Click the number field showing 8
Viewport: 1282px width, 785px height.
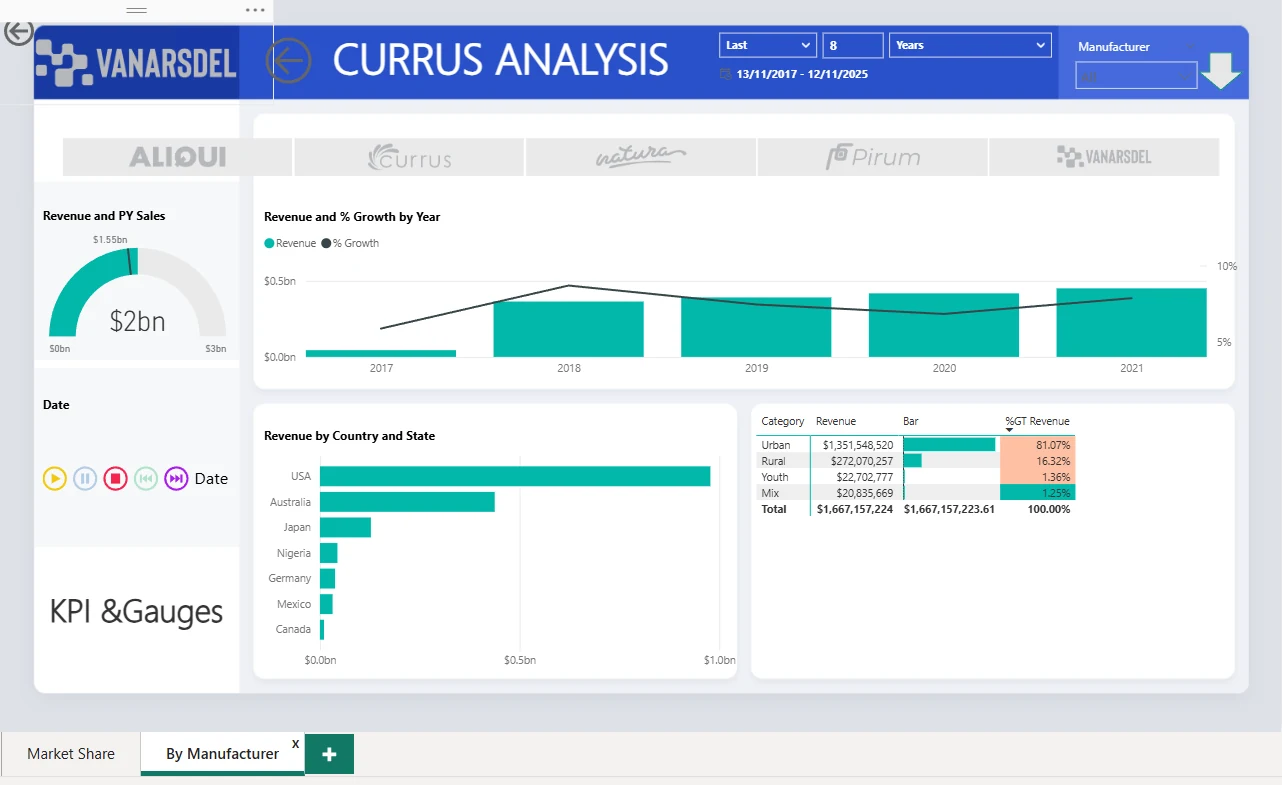(x=853, y=45)
